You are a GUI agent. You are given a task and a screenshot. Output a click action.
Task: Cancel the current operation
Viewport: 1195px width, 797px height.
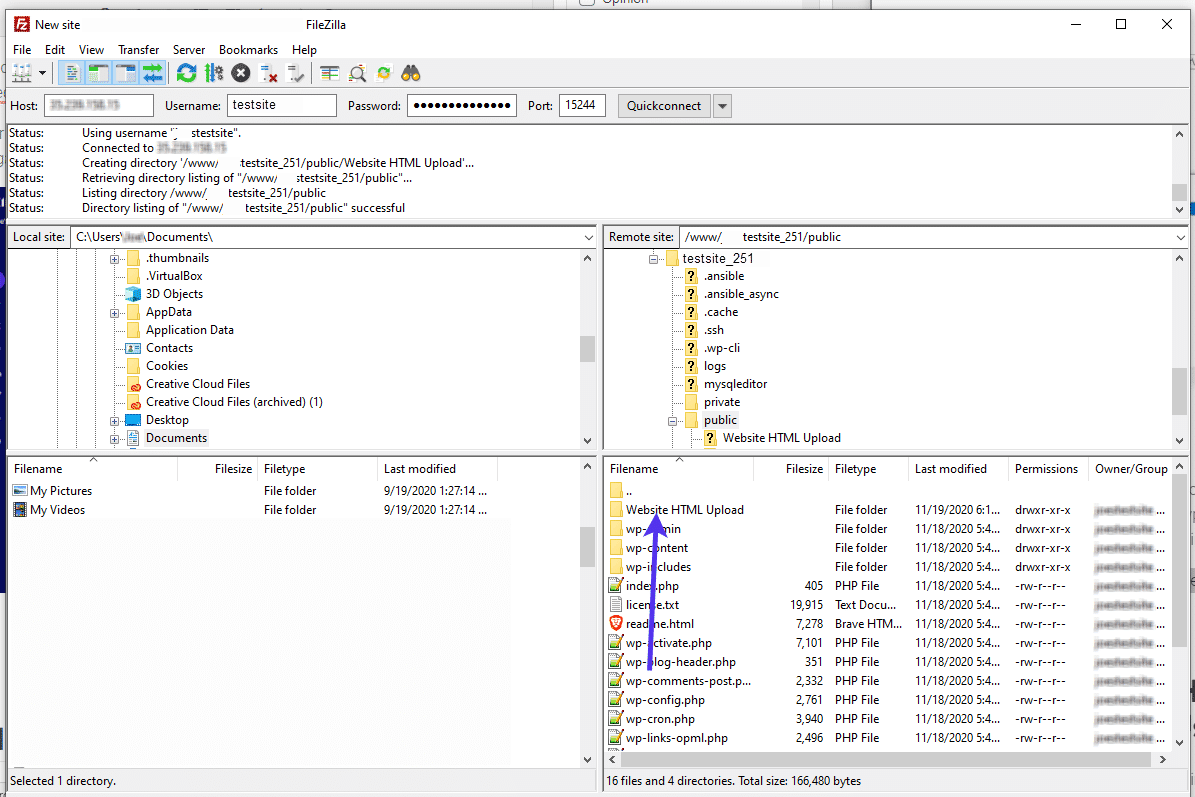[x=240, y=72]
